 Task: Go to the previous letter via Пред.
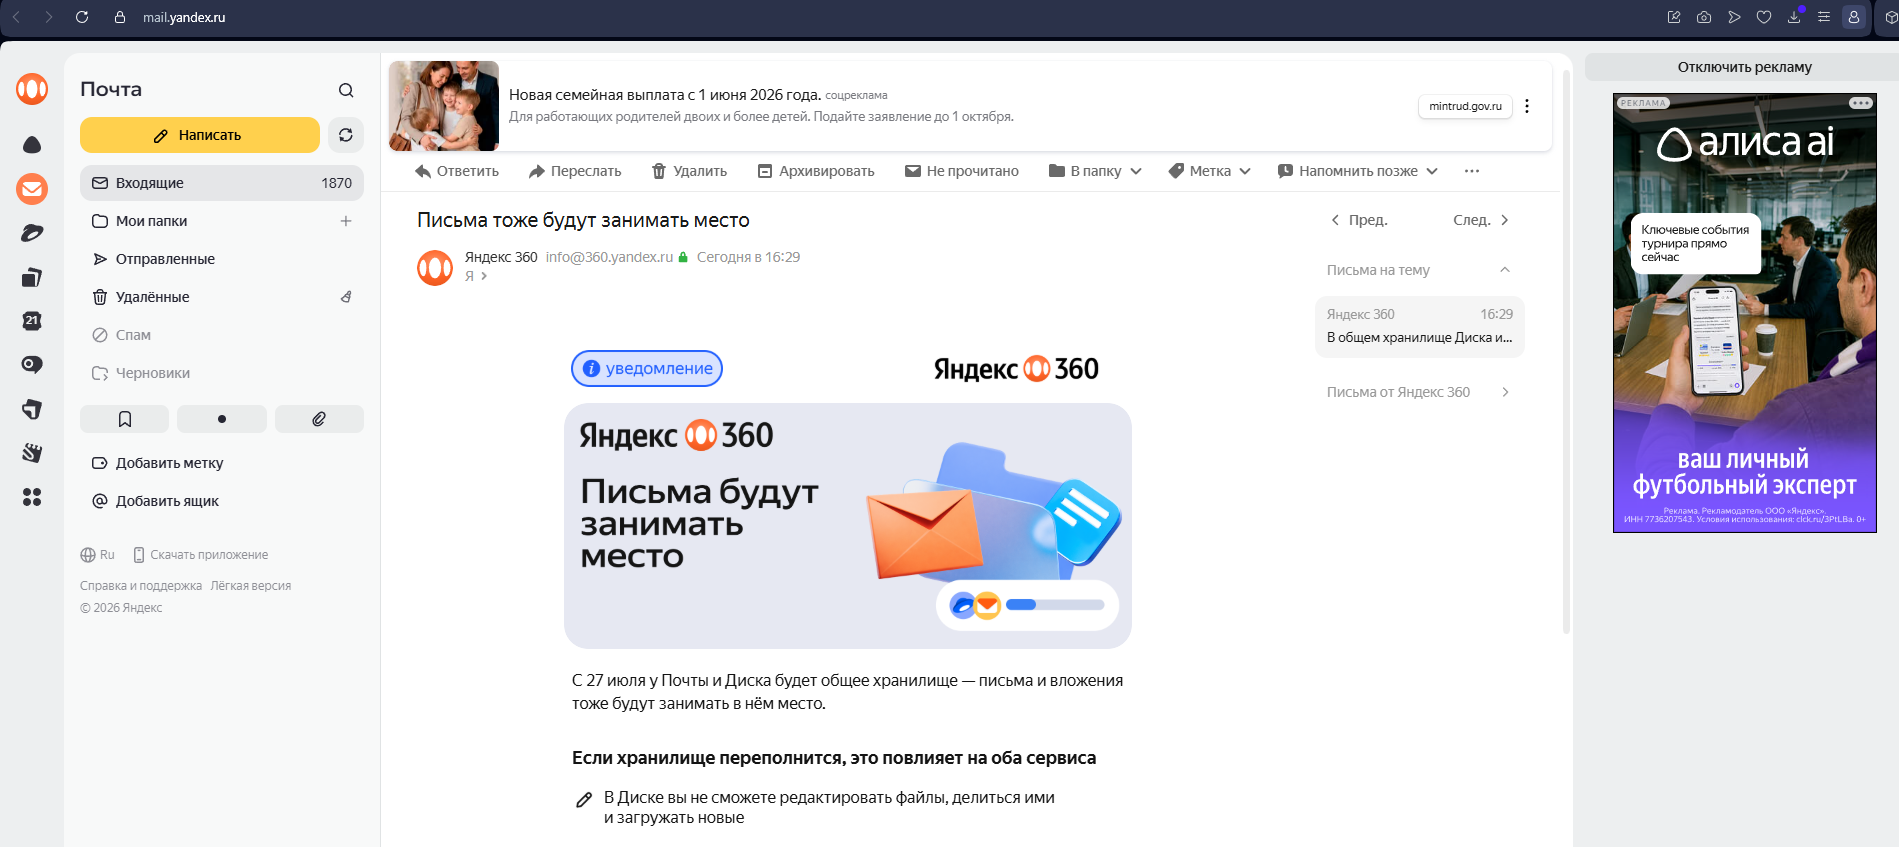coord(1359,220)
